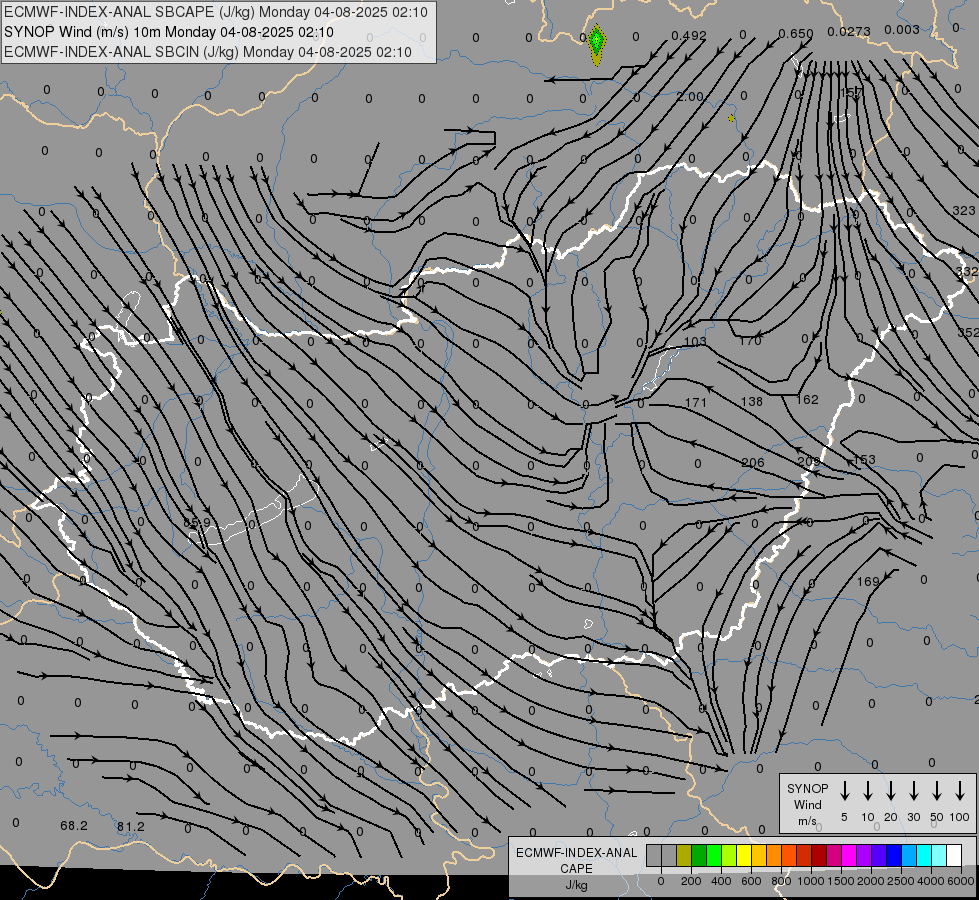Click the 2.00 value on the map
The width and height of the screenshot is (979, 900).
(690, 97)
